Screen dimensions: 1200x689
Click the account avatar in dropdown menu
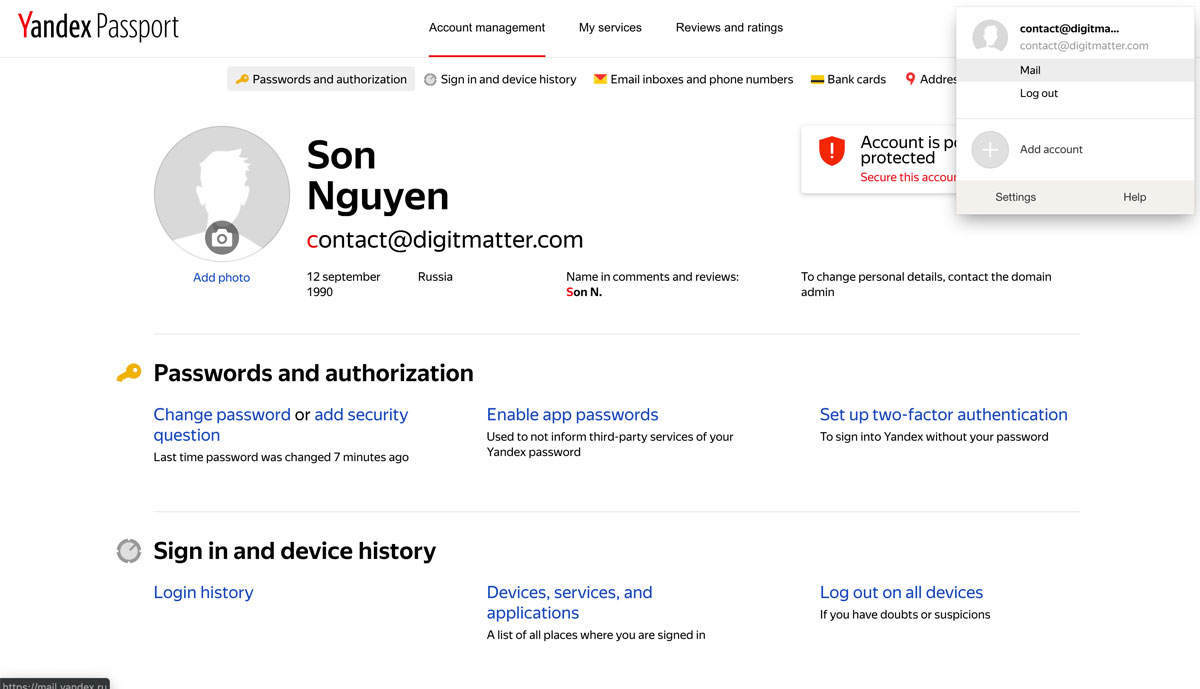click(990, 37)
